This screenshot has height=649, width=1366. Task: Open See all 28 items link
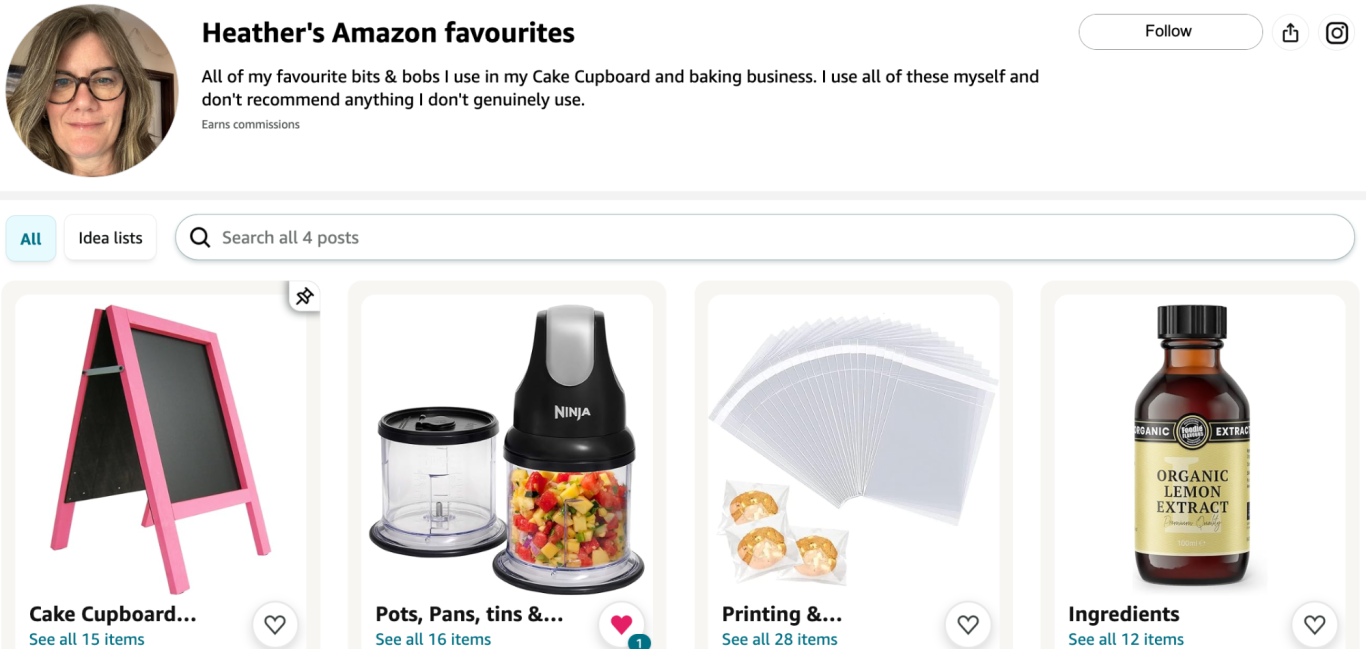tap(780, 639)
